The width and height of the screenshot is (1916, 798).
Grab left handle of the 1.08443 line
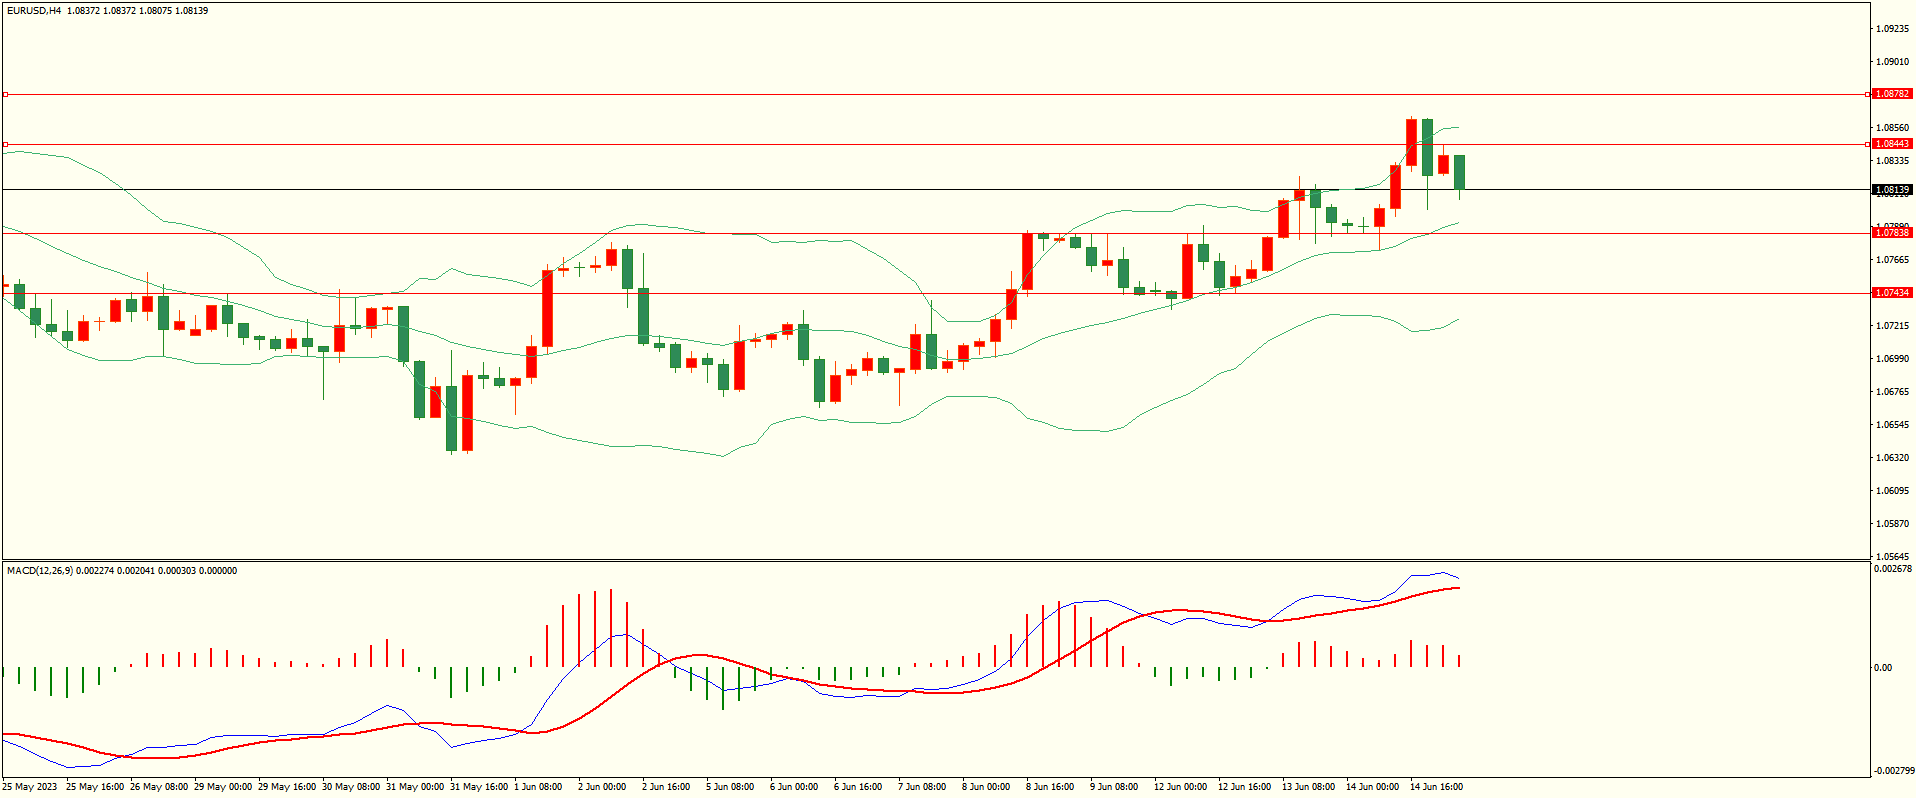[5, 144]
